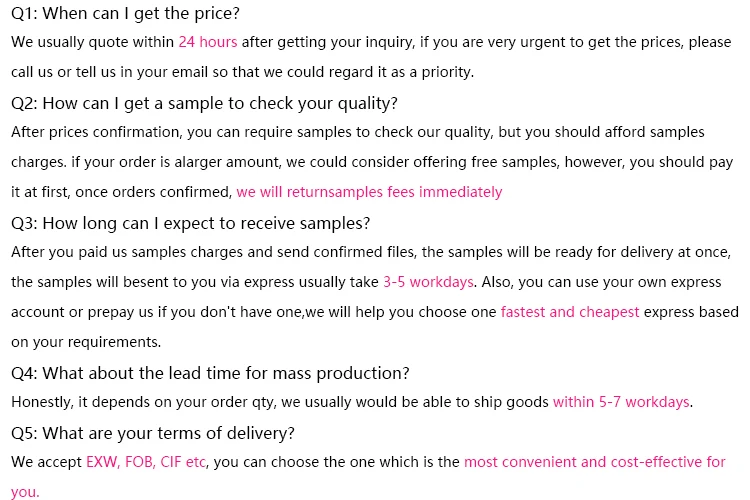Select the Q2 'How can I get a sample' heading

pyautogui.click(x=204, y=102)
